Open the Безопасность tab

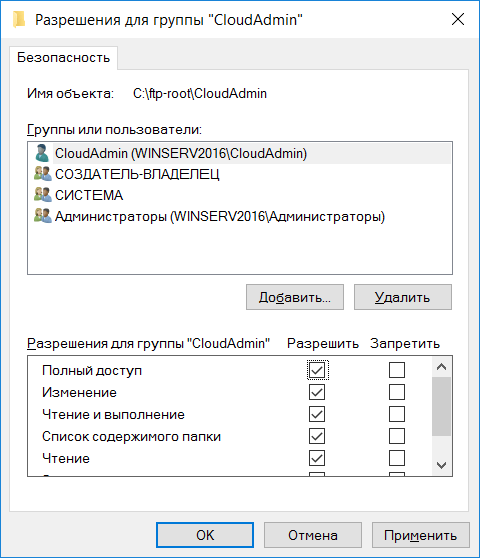(64, 58)
